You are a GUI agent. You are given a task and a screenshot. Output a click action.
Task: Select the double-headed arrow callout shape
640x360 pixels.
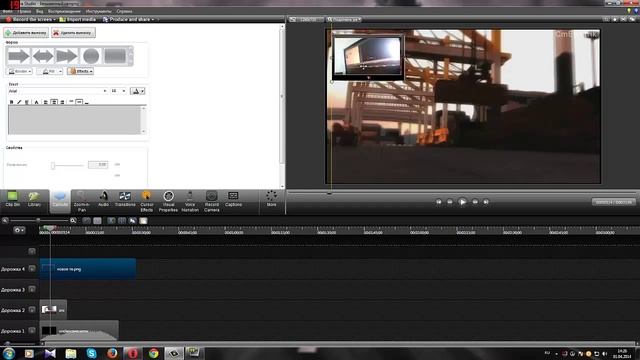pyautogui.click(x=43, y=56)
